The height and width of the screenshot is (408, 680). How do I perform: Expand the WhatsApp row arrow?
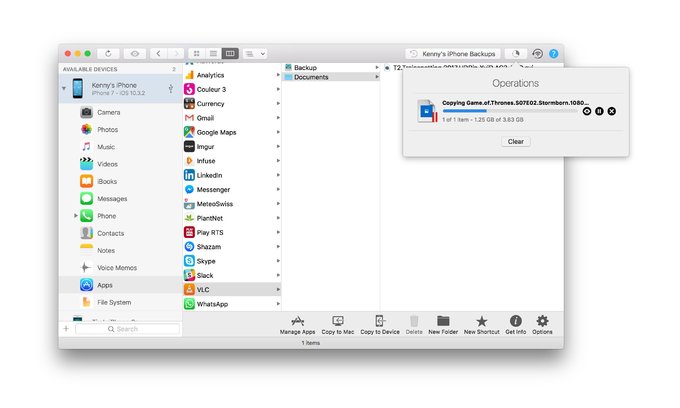pyautogui.click(x=278, y=304)
